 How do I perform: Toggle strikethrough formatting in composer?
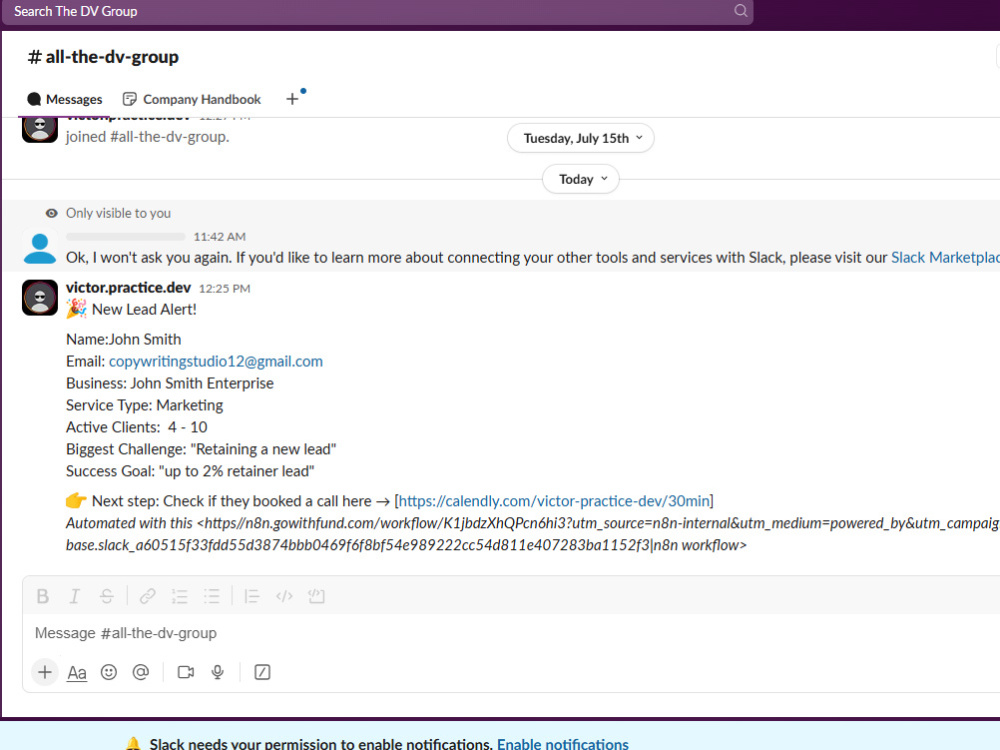click(x=107, y=596)
